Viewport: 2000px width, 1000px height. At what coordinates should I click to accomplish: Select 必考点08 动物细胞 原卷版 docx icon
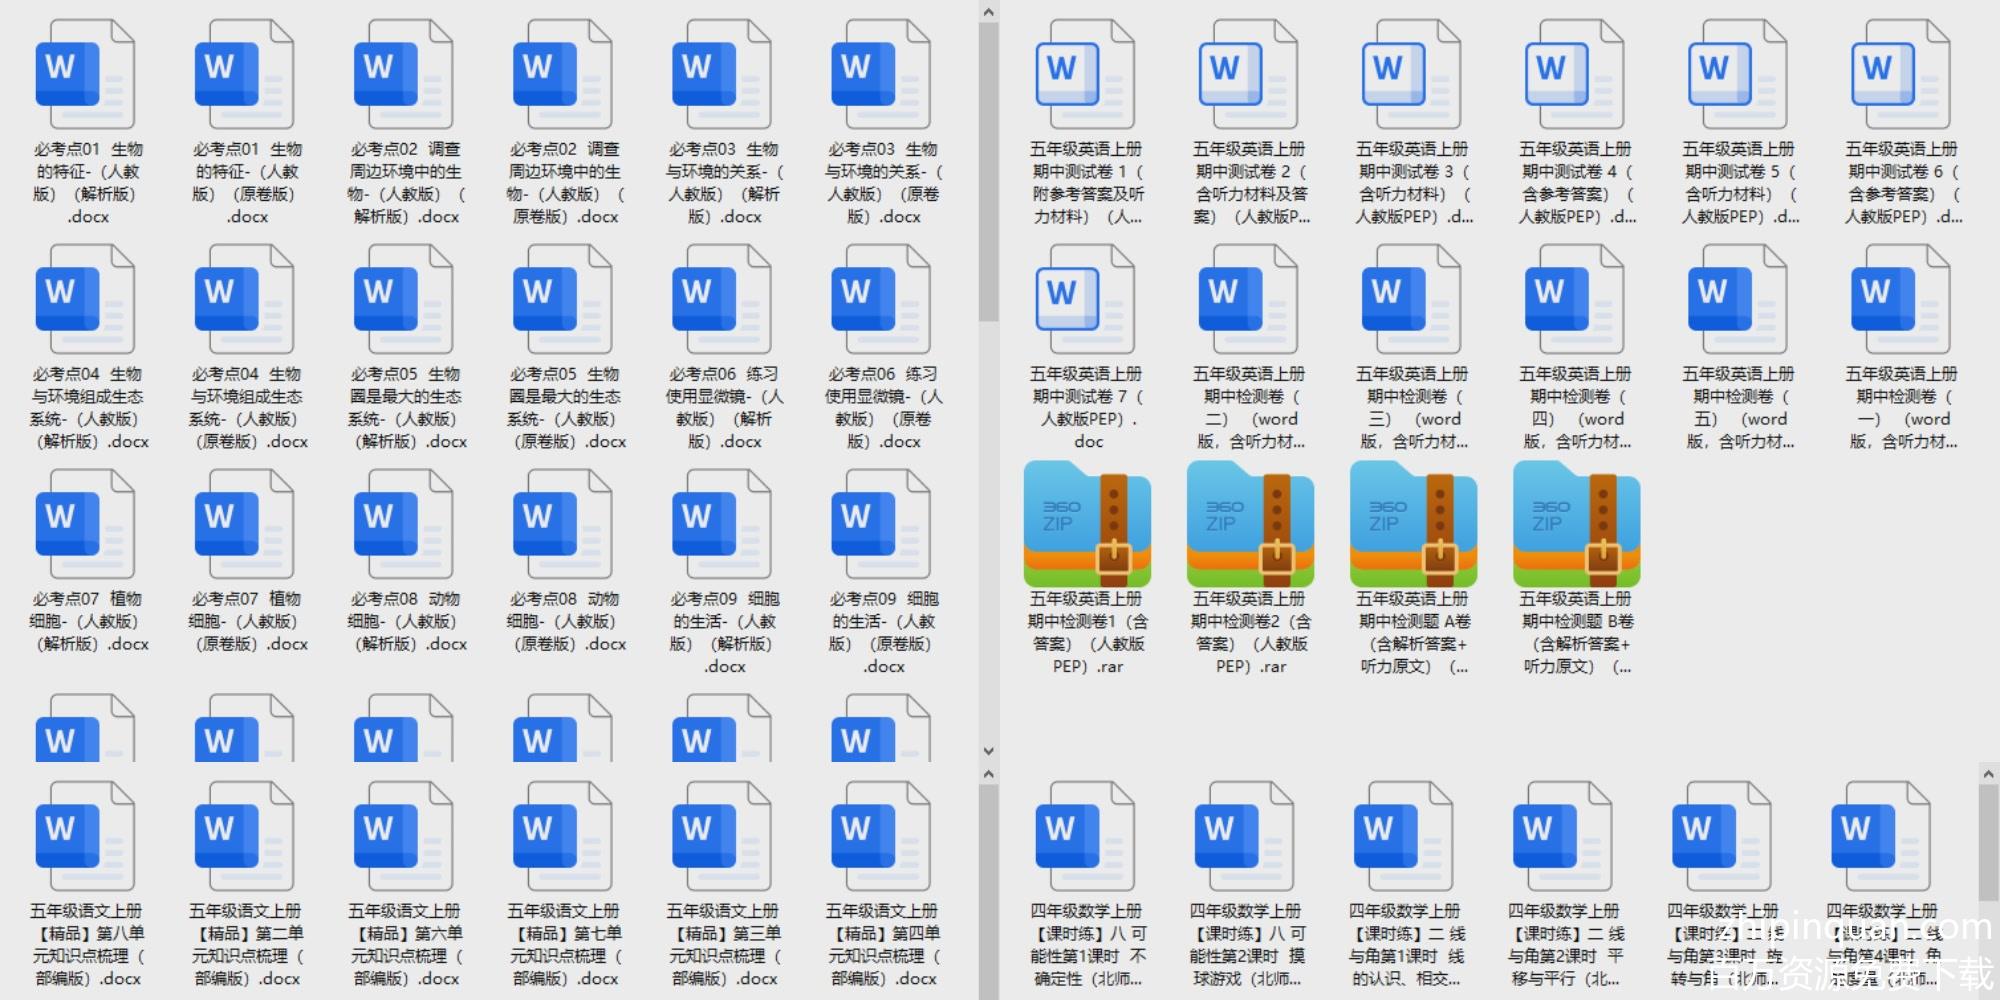pos(564,525)
